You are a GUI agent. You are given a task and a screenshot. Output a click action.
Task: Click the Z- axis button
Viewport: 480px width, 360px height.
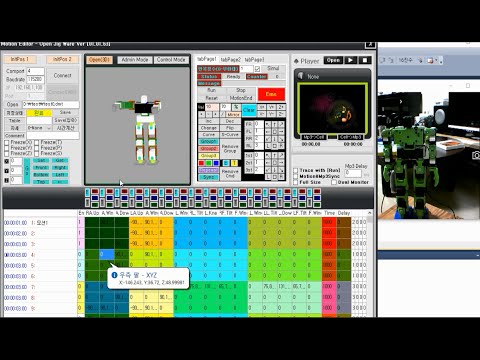point(281,114)
